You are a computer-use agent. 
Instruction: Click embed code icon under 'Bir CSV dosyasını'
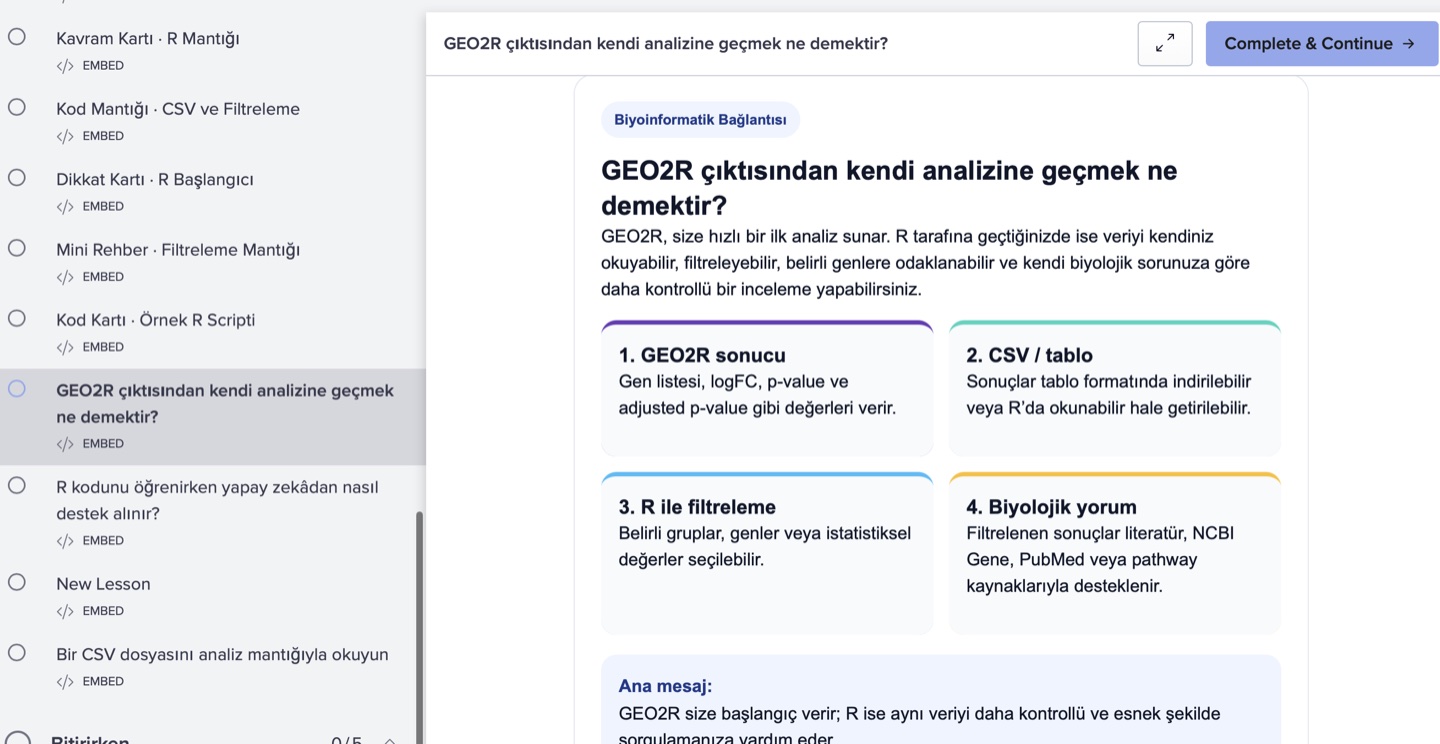pos(65,682)
